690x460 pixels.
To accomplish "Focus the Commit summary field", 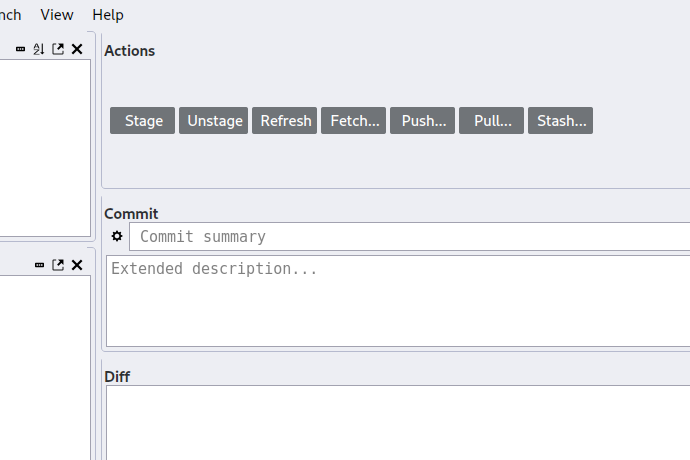I will [x=410, y=237].
